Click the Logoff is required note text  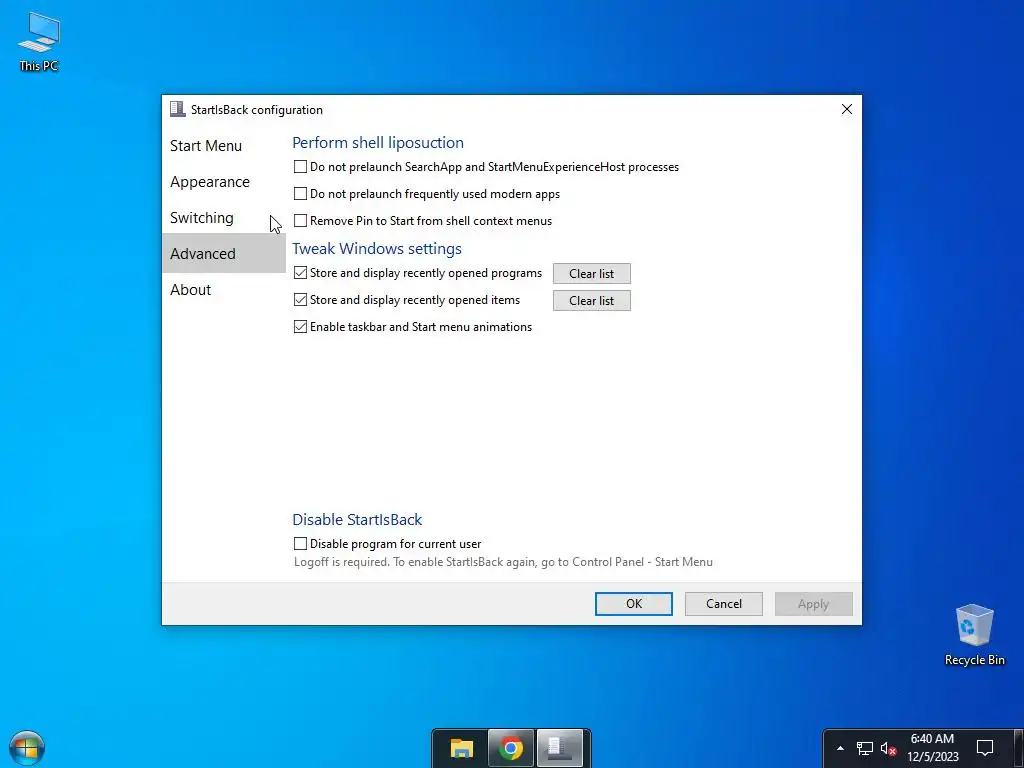pyautogui.click(x=503, y=562)
